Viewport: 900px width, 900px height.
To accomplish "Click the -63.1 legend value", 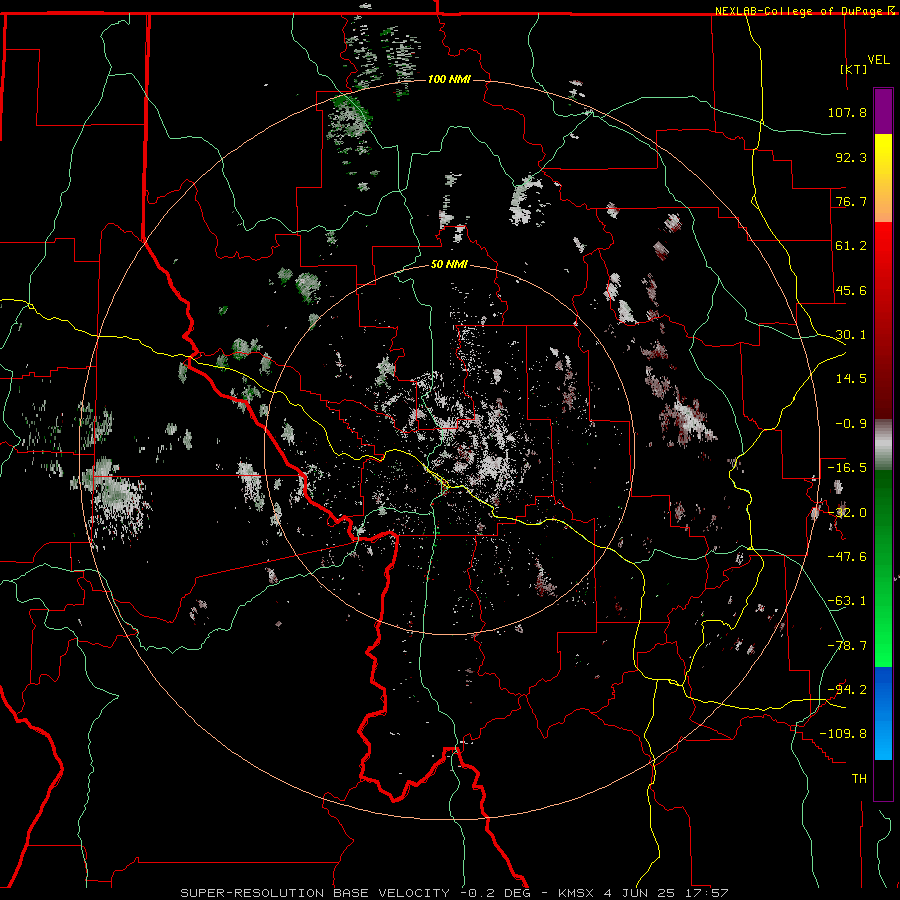I will (847, 601).
